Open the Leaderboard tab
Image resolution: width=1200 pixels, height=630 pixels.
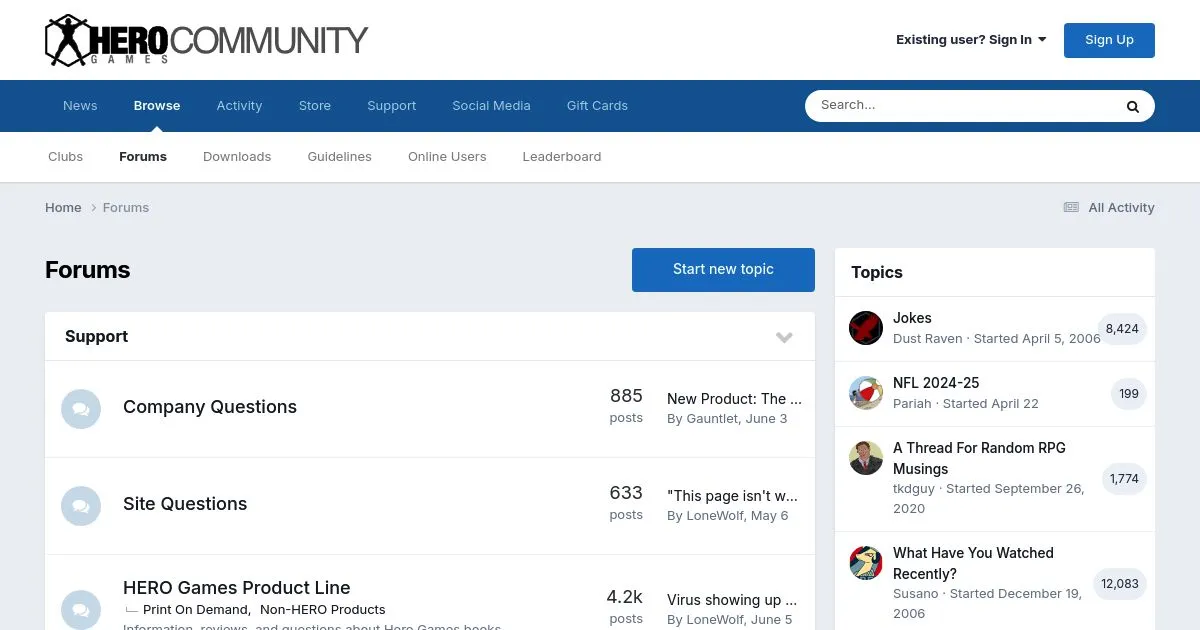562,156
